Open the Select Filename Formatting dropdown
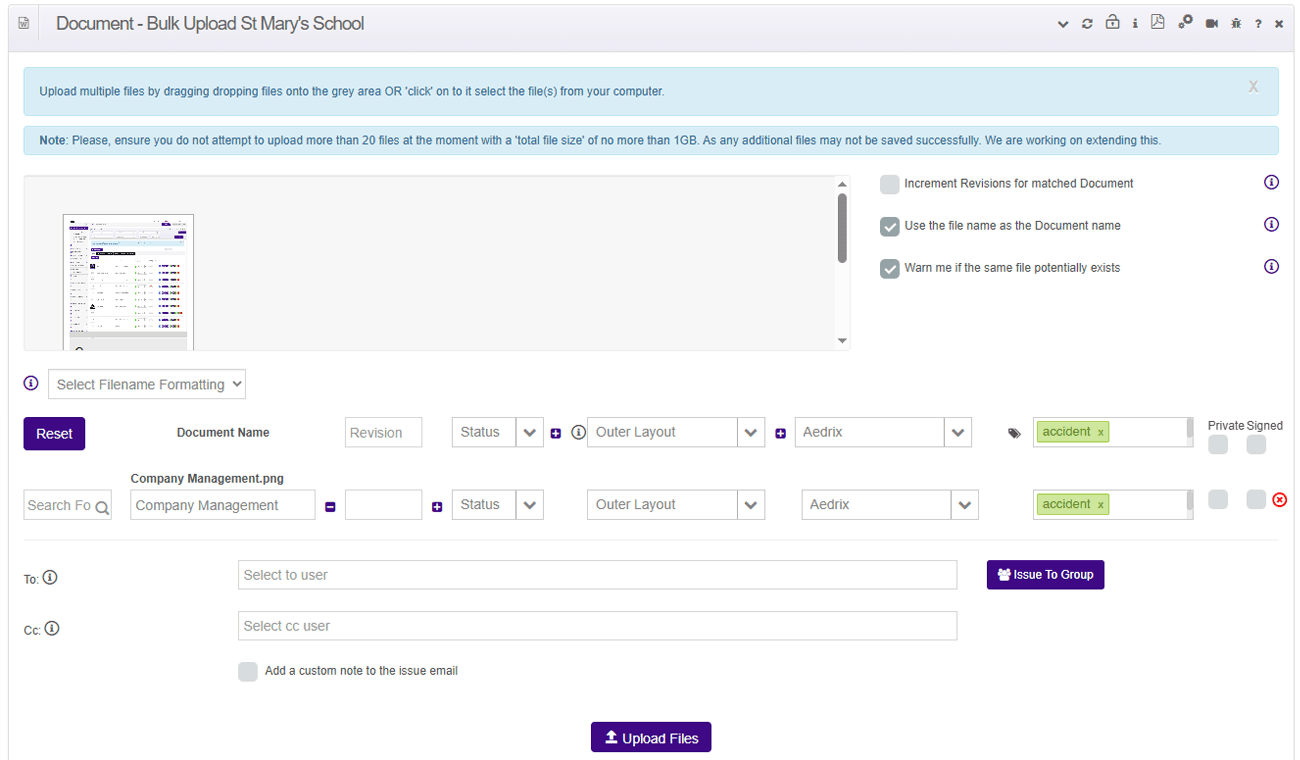Image resolution: width=1300 pixels, height=760 pixels. [146, 384]
